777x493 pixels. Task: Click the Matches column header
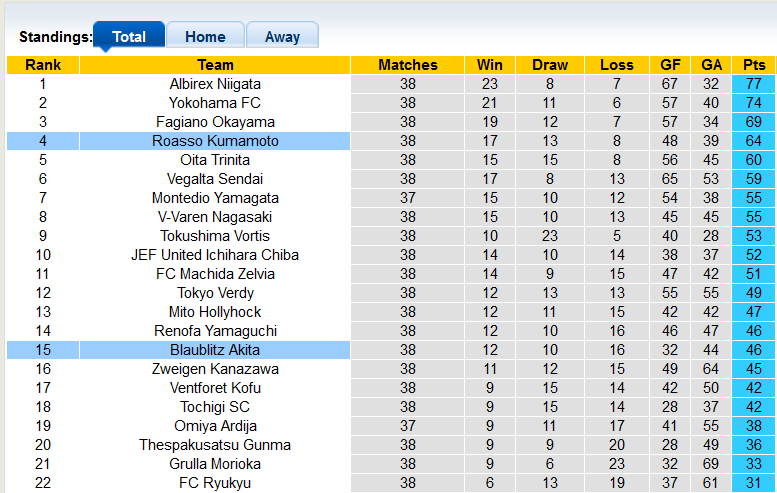pyautogui.click(x=407, y=65)
